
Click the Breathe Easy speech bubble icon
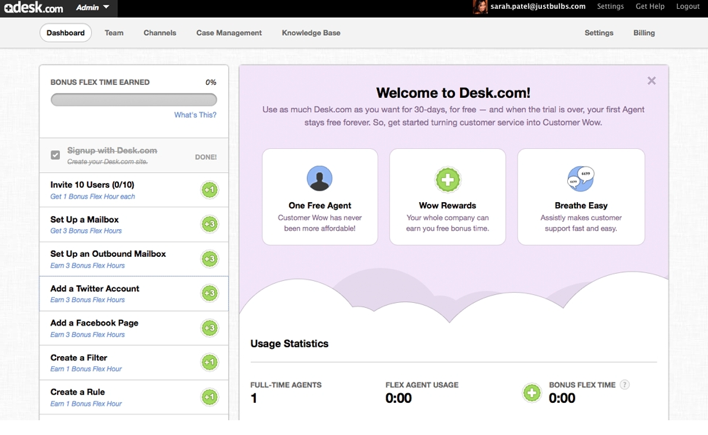[x=580, y=179]
